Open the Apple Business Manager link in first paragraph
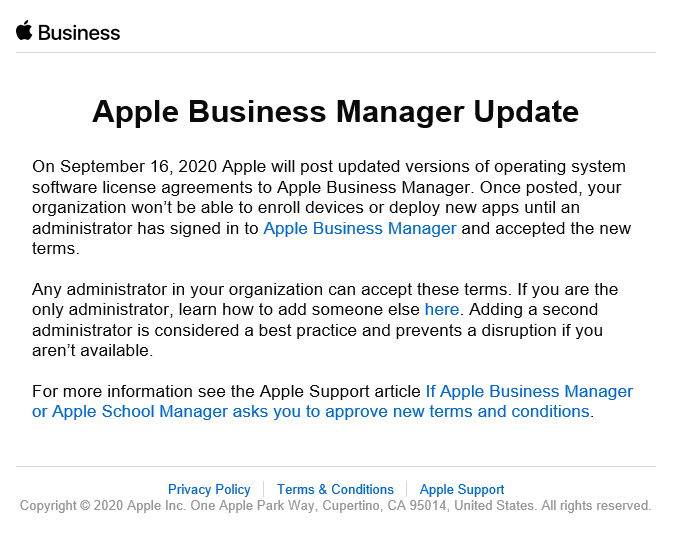Screen dimensions: 687x540 [360, 228]
